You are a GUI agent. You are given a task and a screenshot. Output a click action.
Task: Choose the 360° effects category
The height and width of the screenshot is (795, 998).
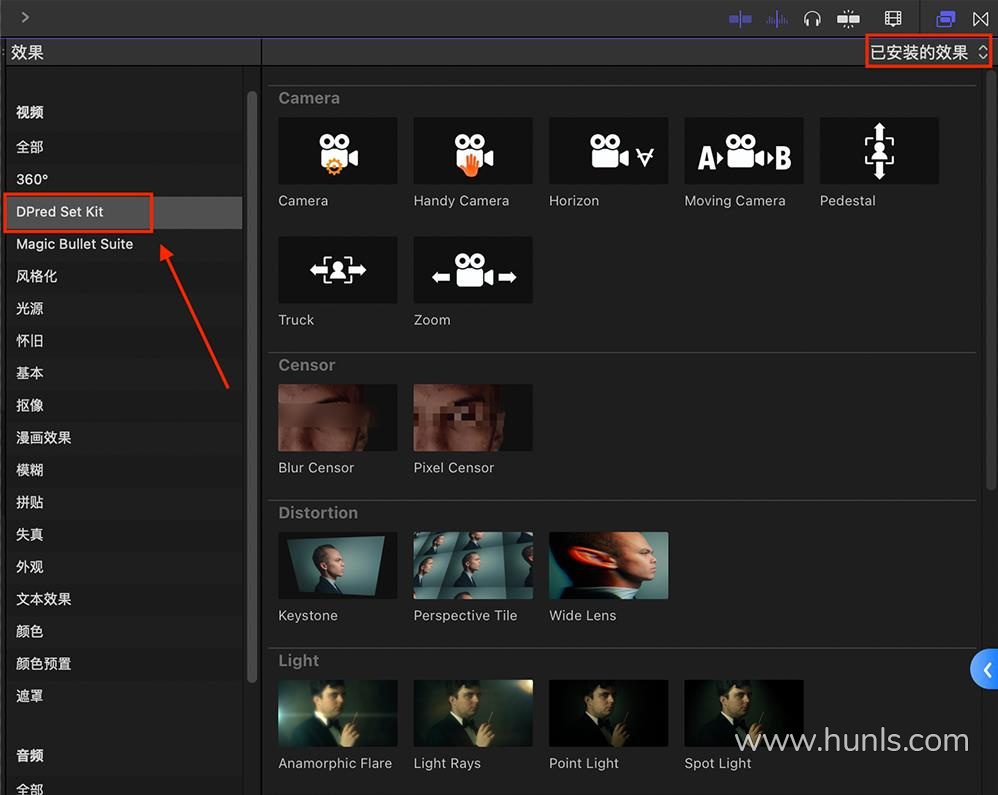[32, 179]
